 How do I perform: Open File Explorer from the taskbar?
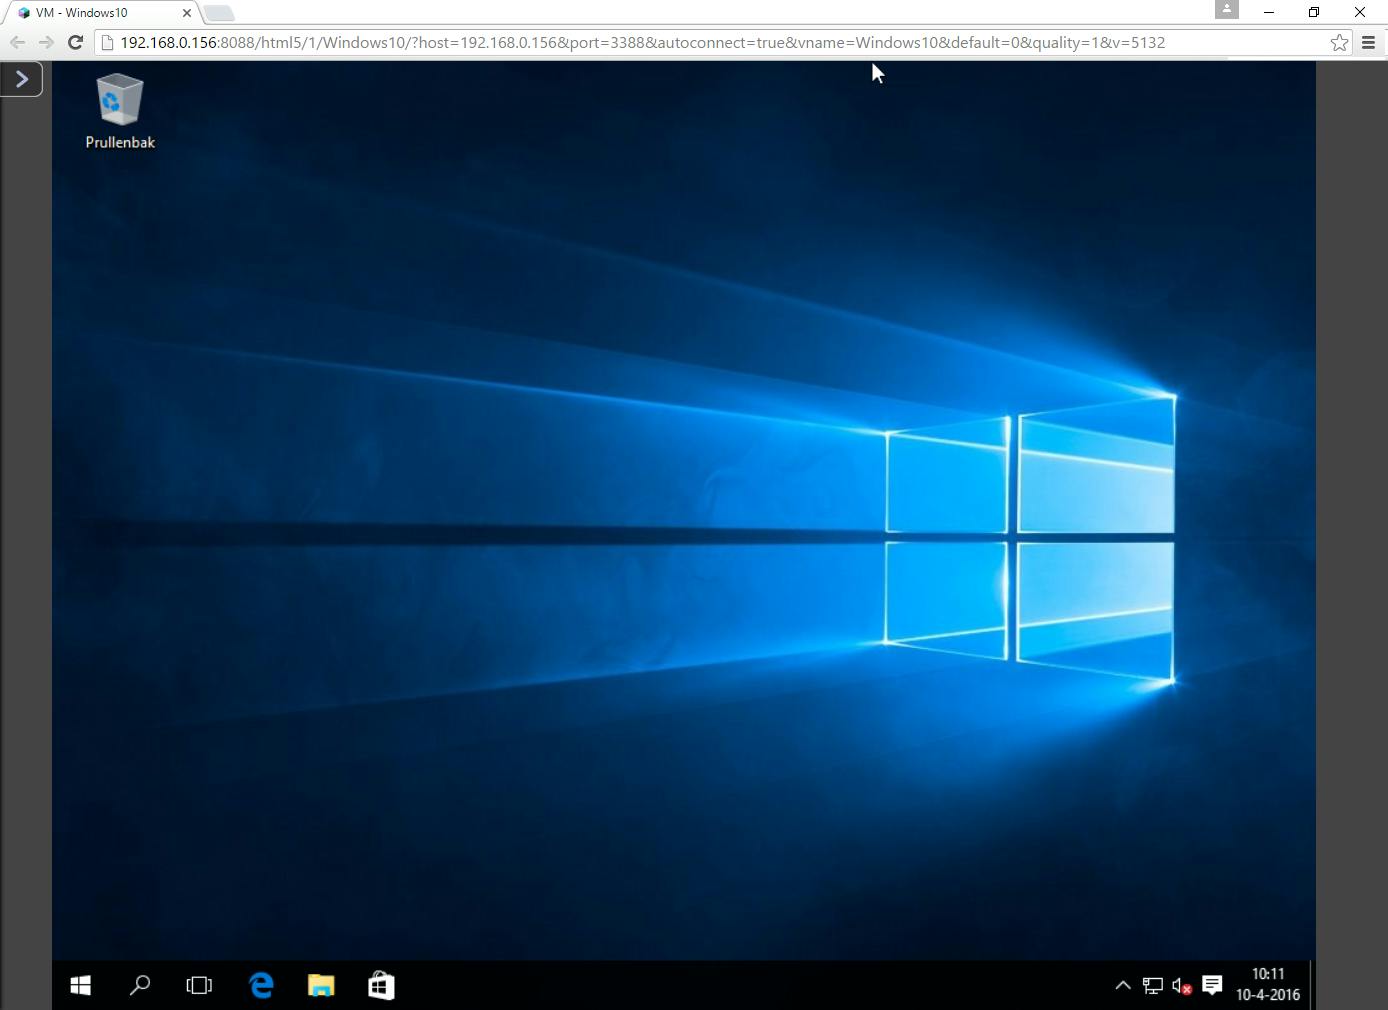(321, 986)
